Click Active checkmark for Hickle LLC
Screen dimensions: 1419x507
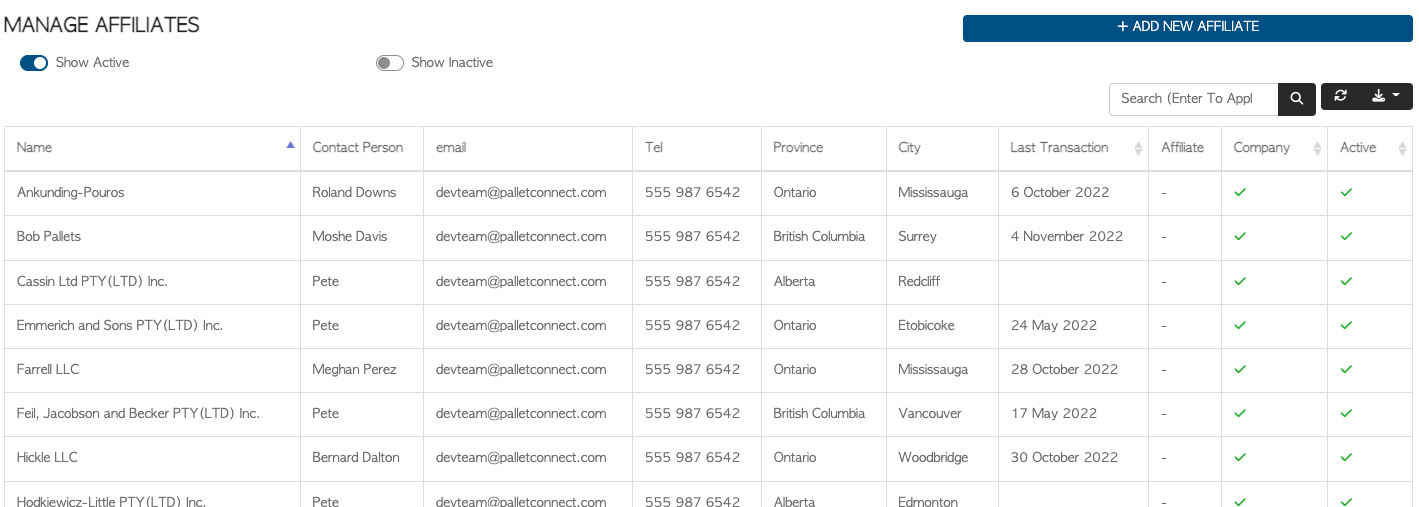coord(1346,457)
